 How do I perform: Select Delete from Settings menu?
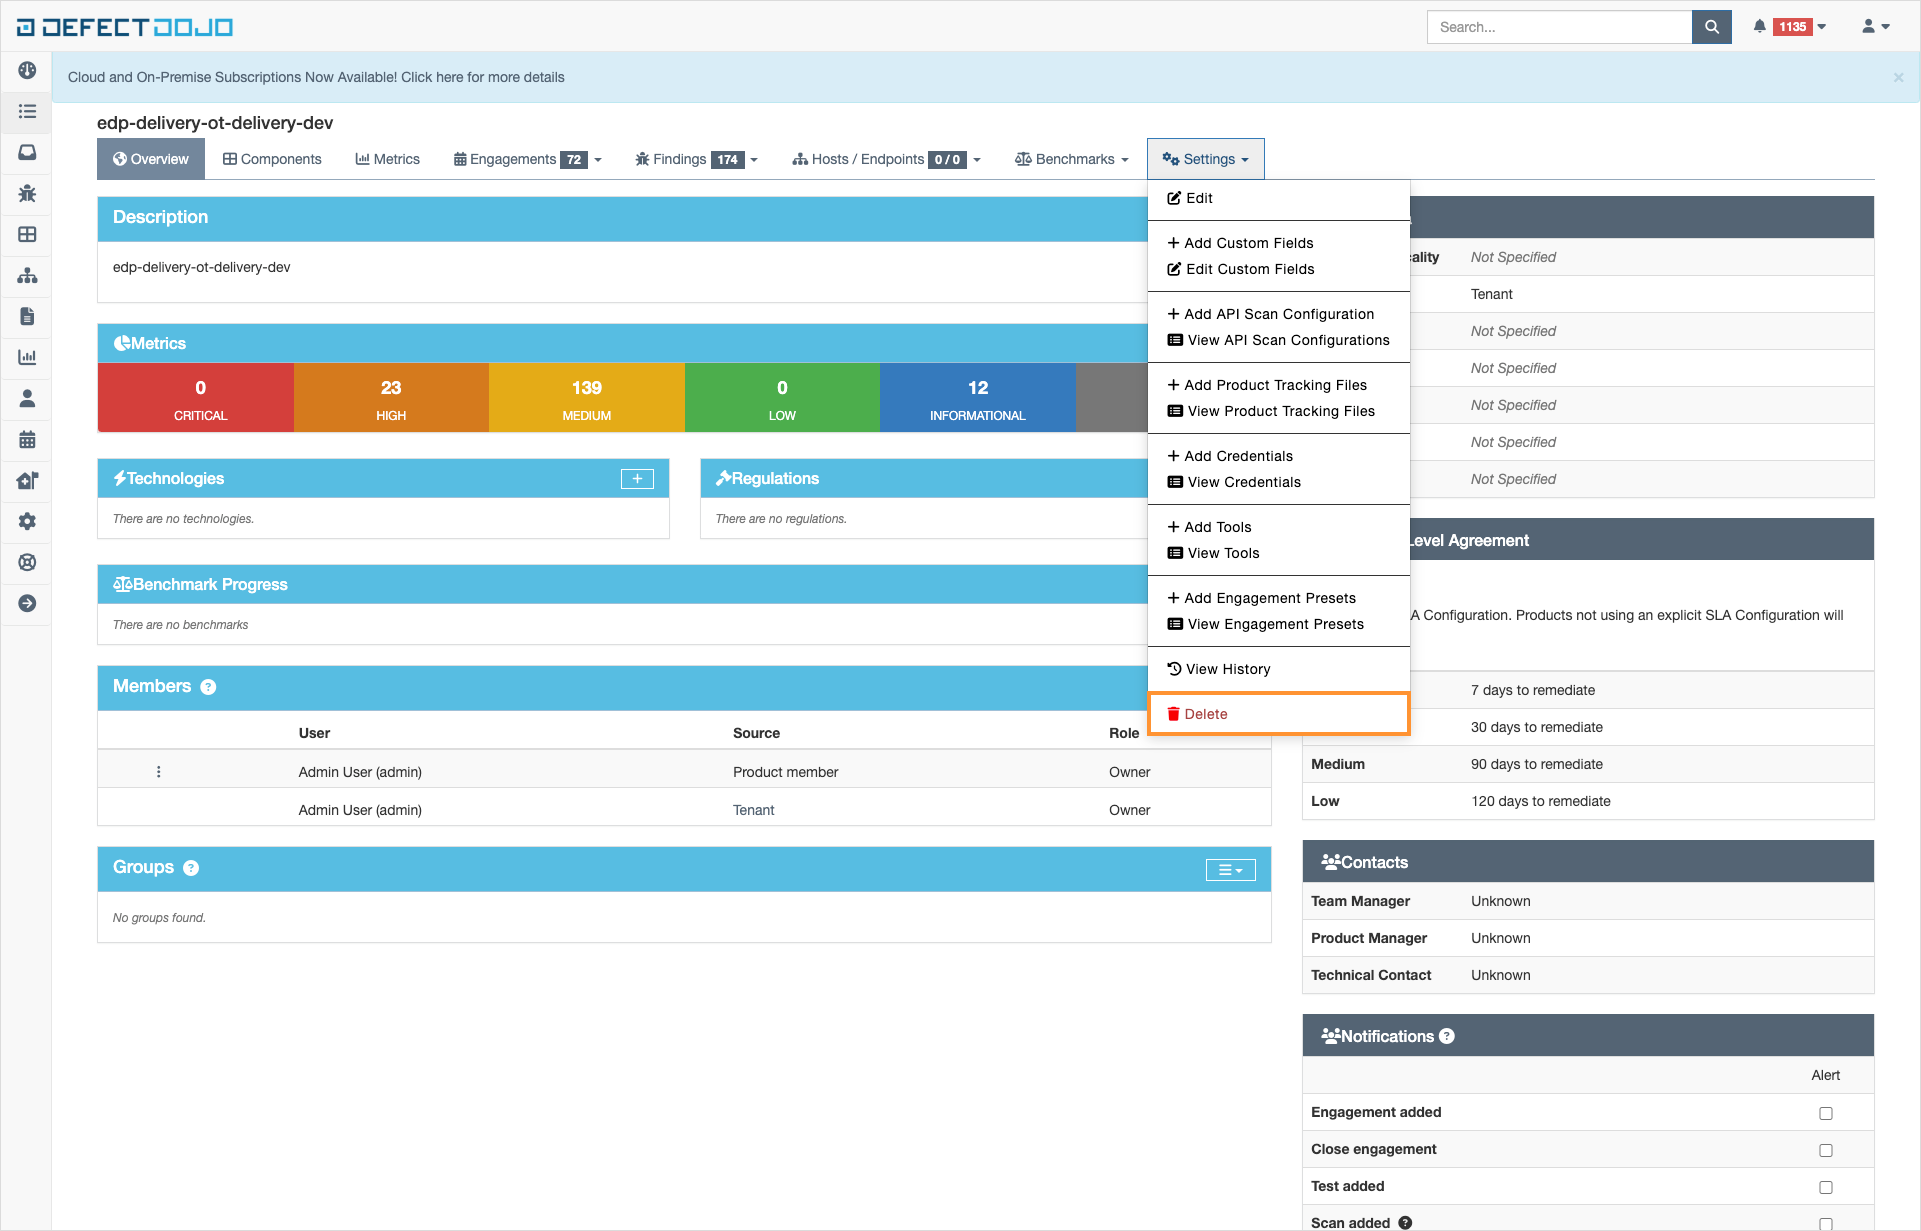pos(1206,714)
